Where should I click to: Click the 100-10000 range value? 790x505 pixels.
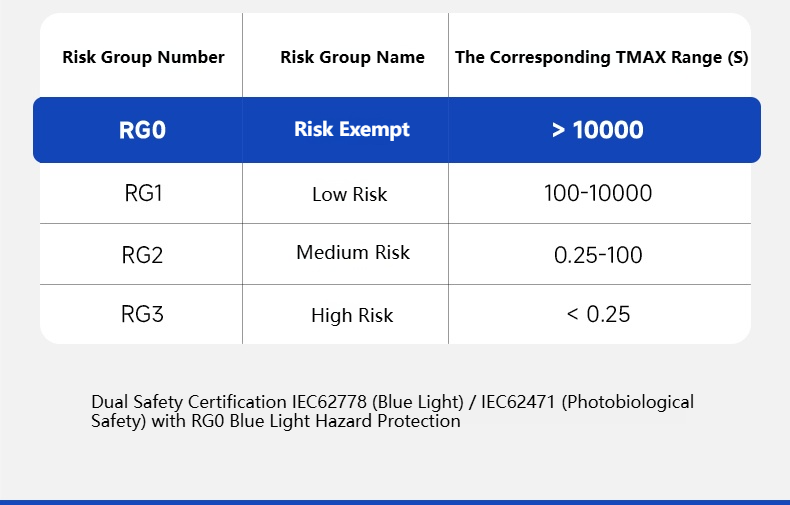click(598, 194)
